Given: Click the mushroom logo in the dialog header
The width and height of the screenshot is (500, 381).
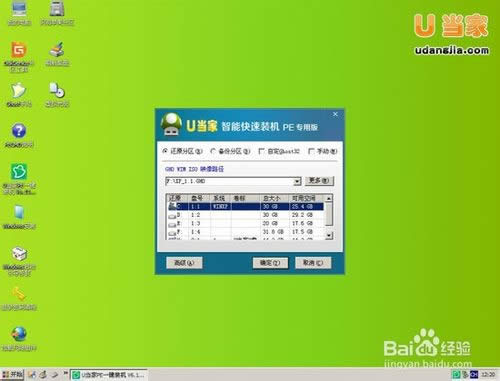Looking at the screenshot, I should (171, 124).
